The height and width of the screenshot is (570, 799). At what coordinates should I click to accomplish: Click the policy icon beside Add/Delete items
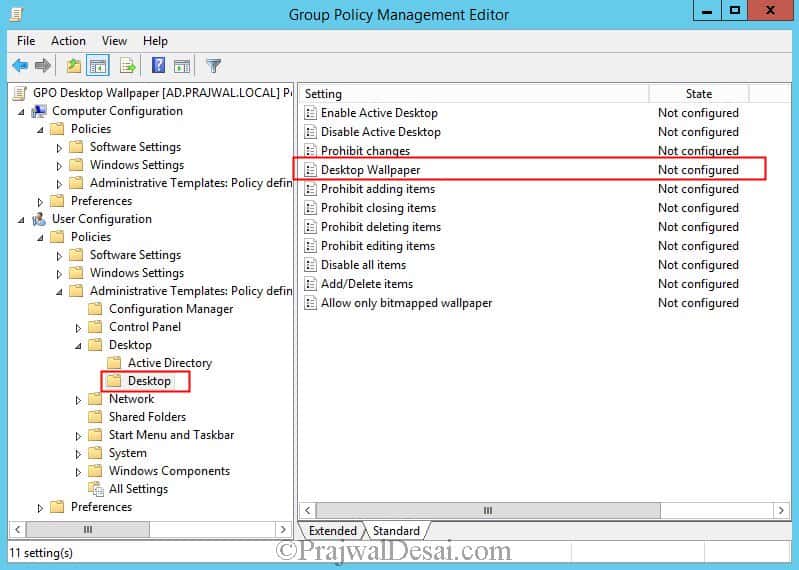point(310,284)
